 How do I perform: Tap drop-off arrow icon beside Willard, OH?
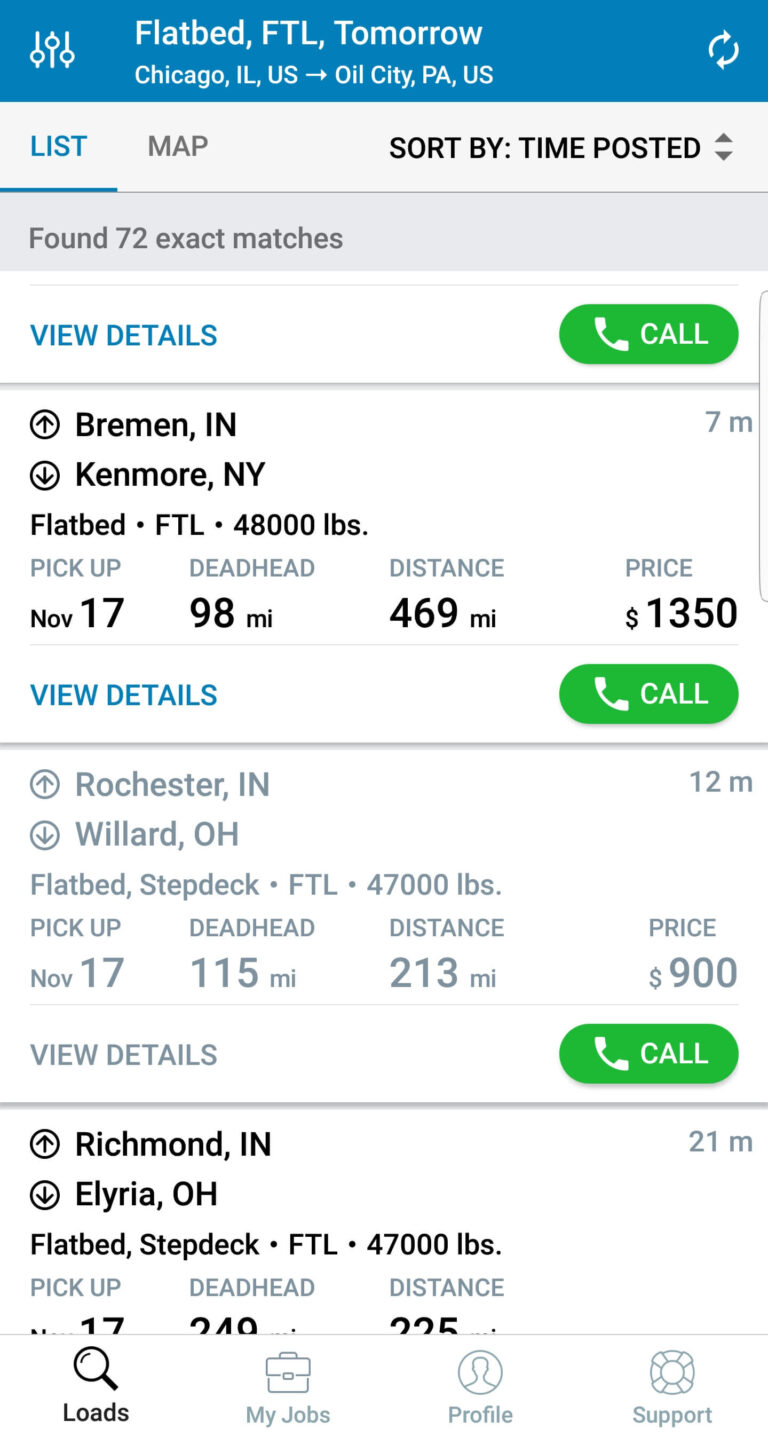click(45, 835)
